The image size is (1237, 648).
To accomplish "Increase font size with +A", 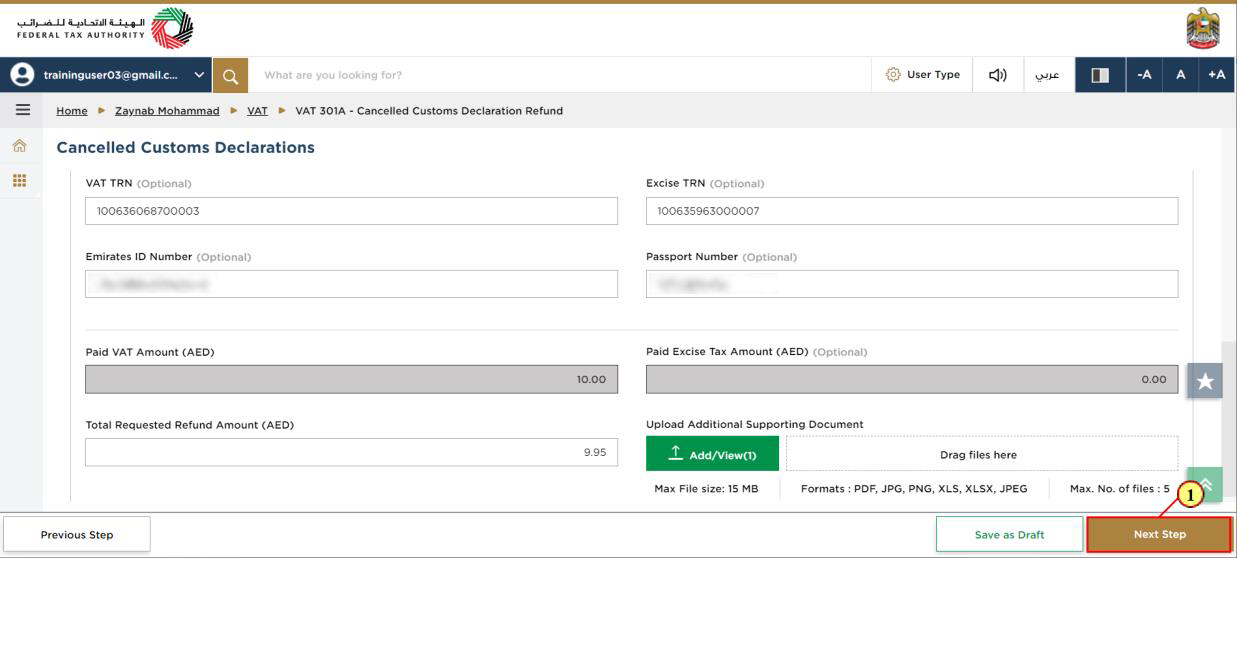I will [x=1216, y=75].
